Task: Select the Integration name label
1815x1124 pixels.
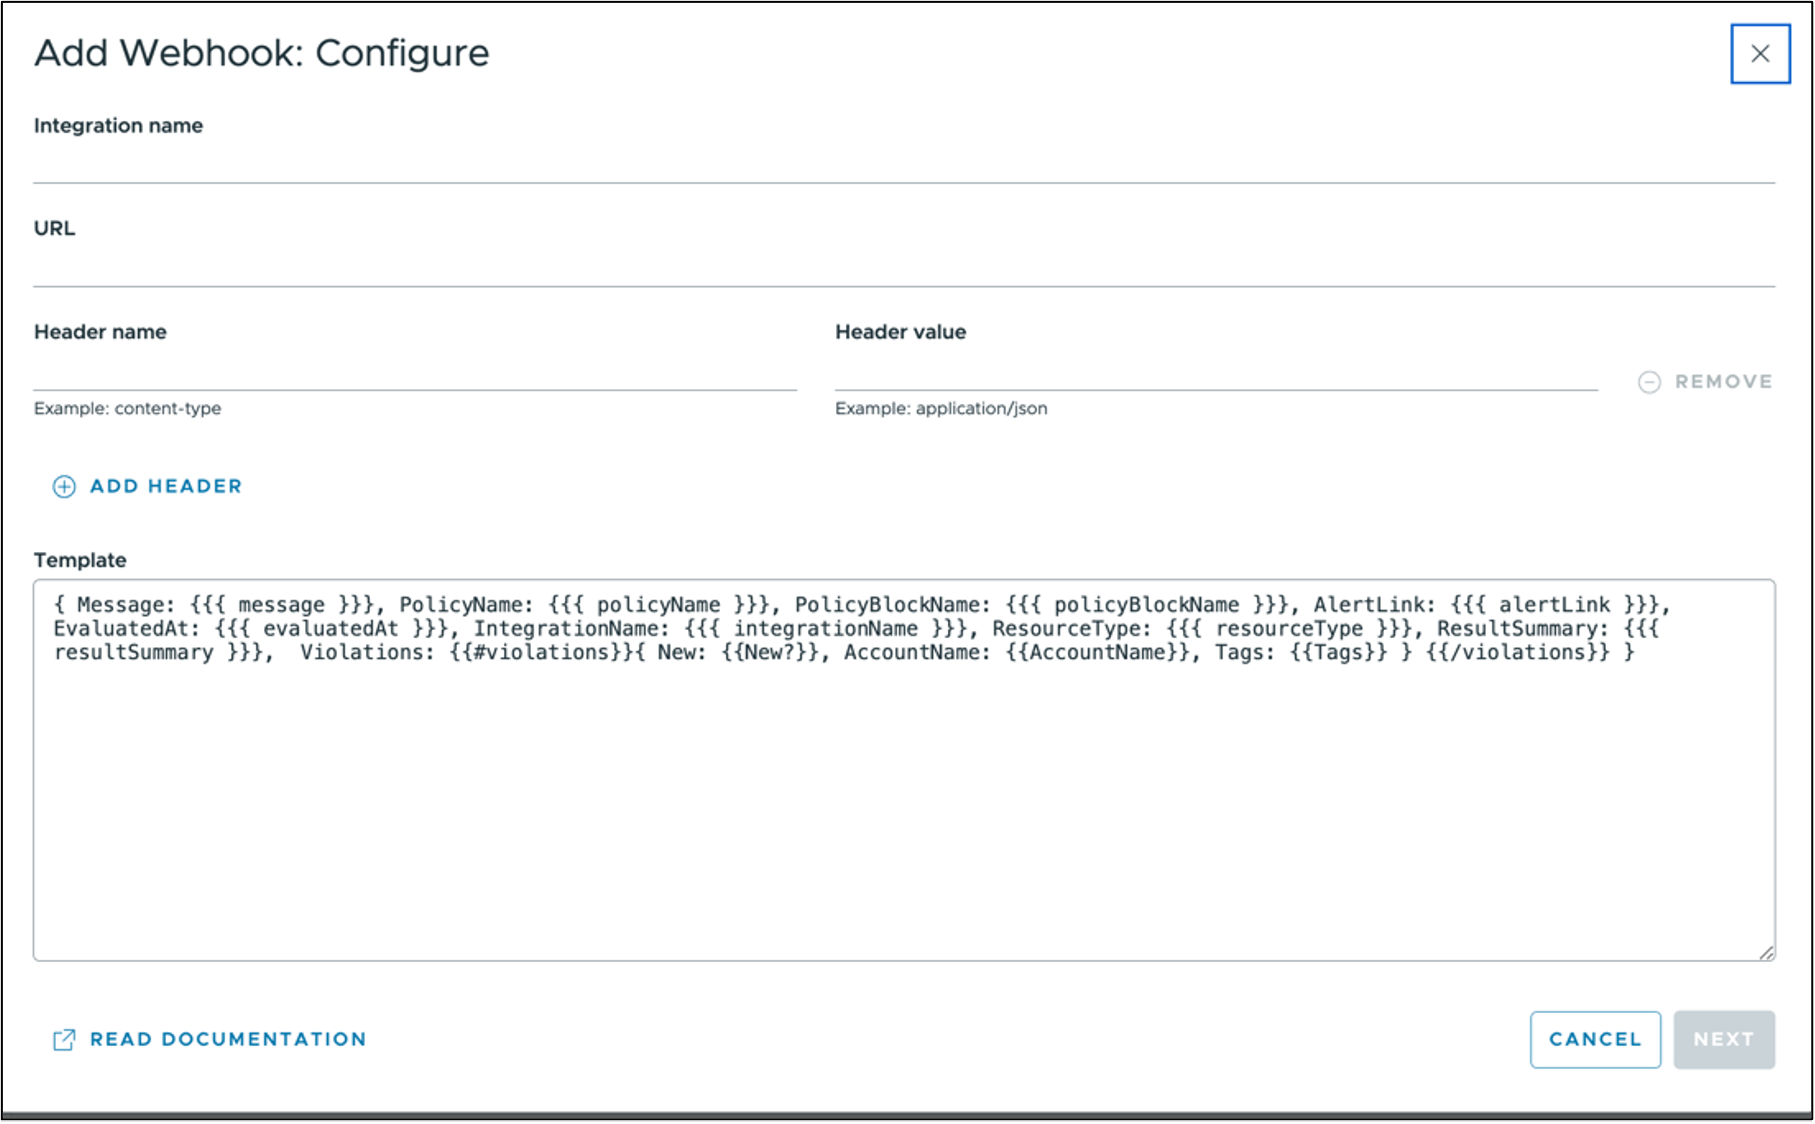Action: [x=118, y=126]
